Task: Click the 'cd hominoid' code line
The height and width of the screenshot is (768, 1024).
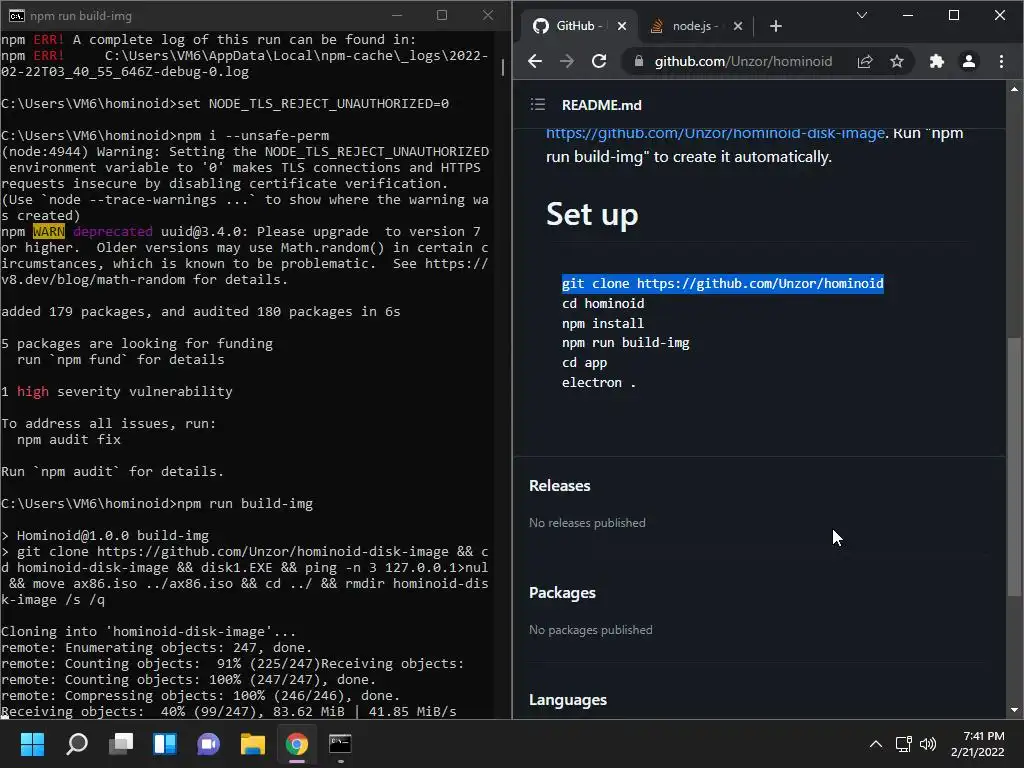Action: tap(603, 304)
